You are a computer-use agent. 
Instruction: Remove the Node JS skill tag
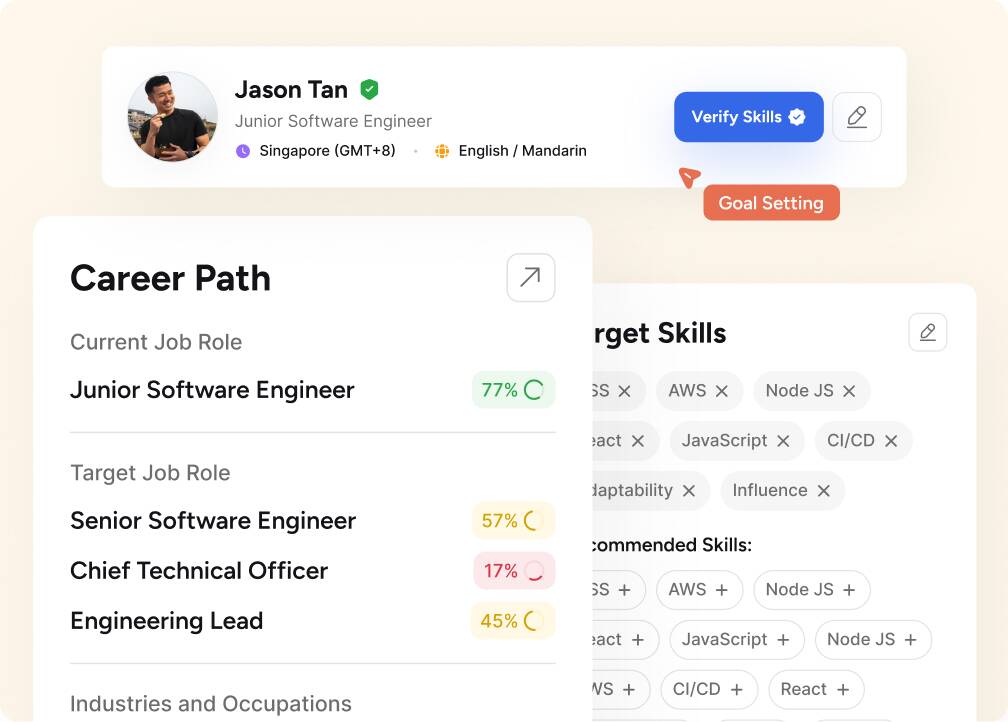(849, 391)
